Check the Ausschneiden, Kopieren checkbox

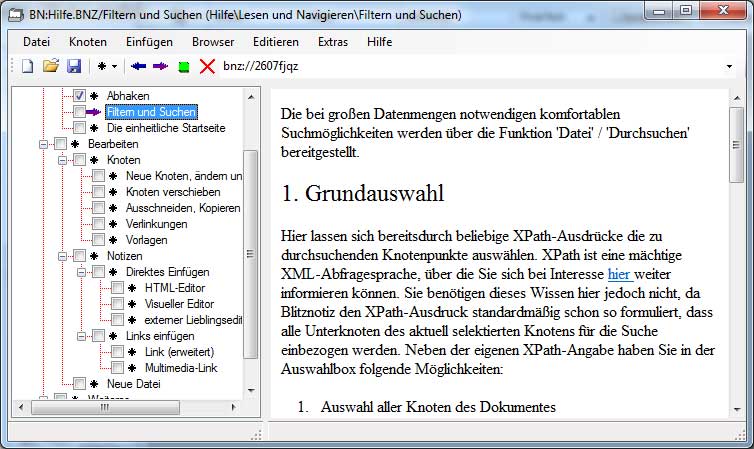tap(98, 207)
